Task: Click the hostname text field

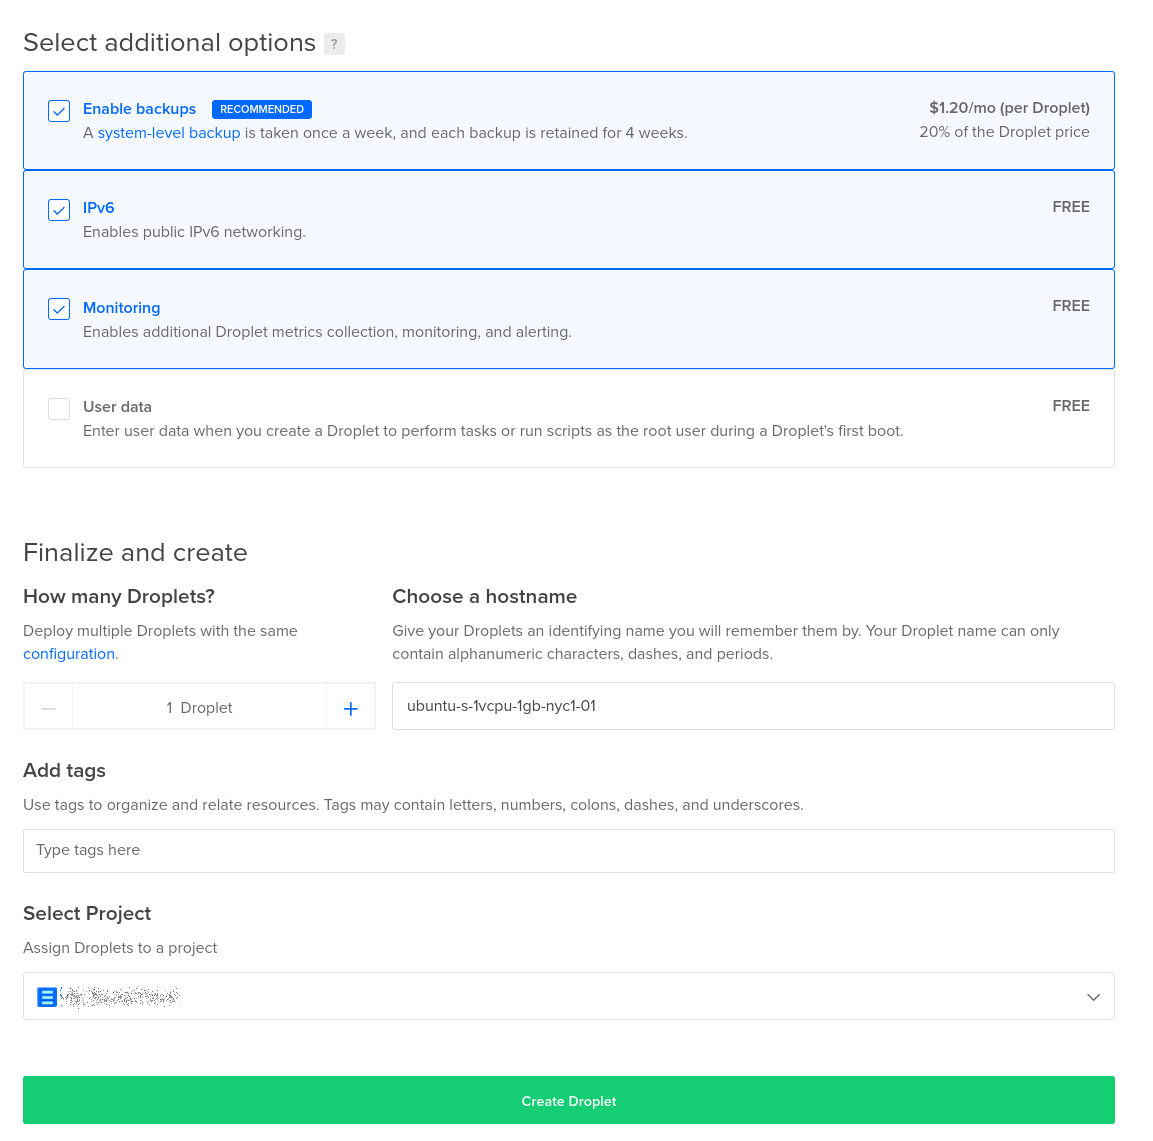Action: 752,706
